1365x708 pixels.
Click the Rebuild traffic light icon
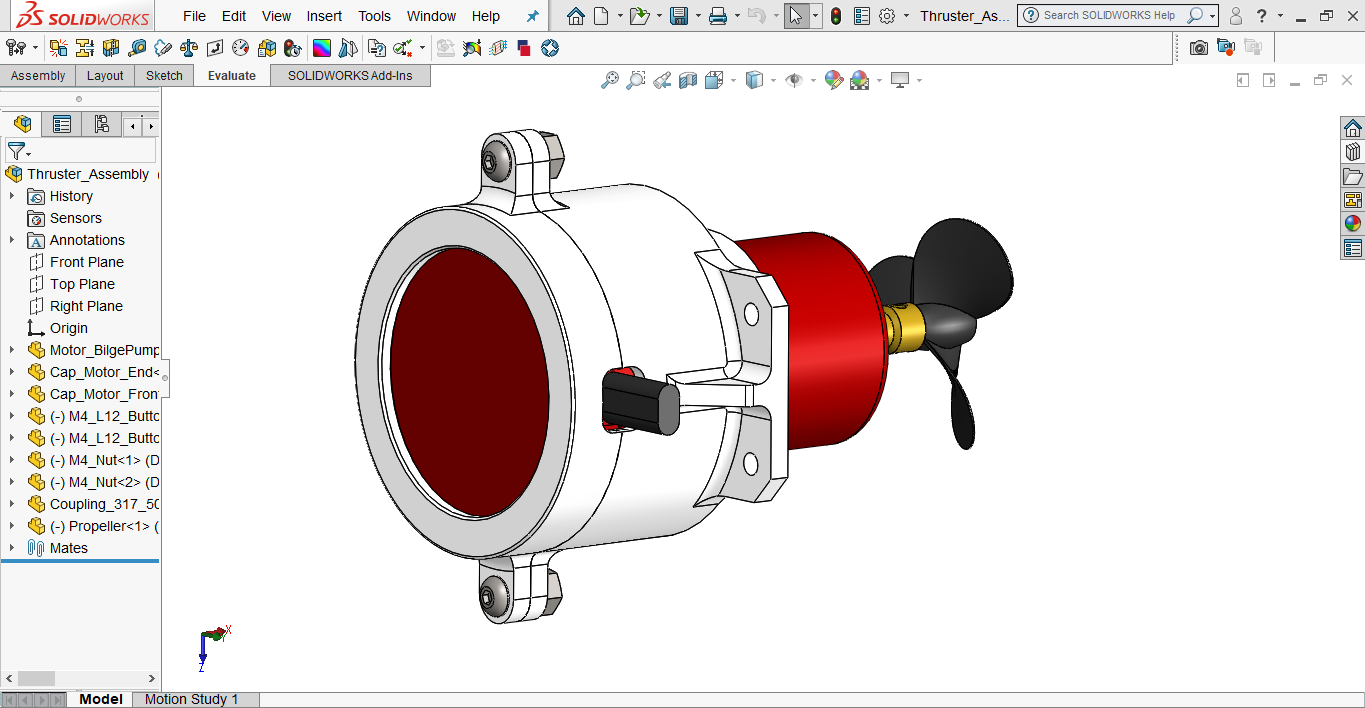[836, 16]
